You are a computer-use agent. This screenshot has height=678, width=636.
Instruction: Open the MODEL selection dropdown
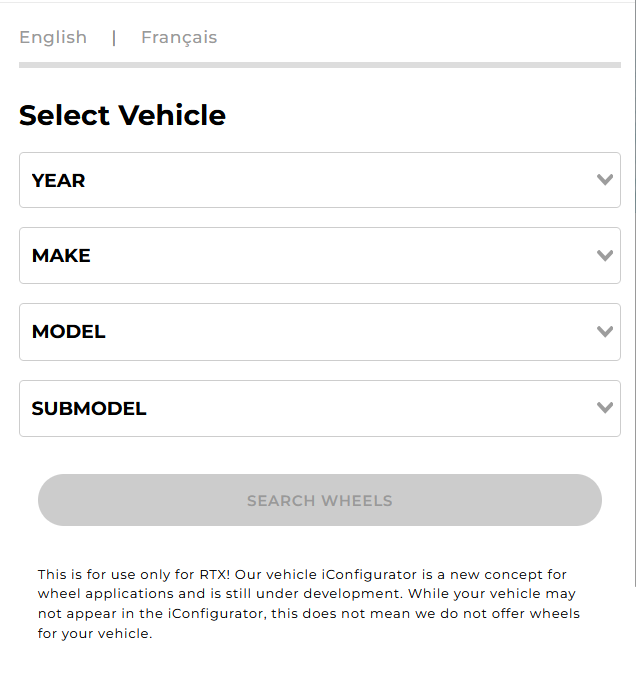(319, 331)
